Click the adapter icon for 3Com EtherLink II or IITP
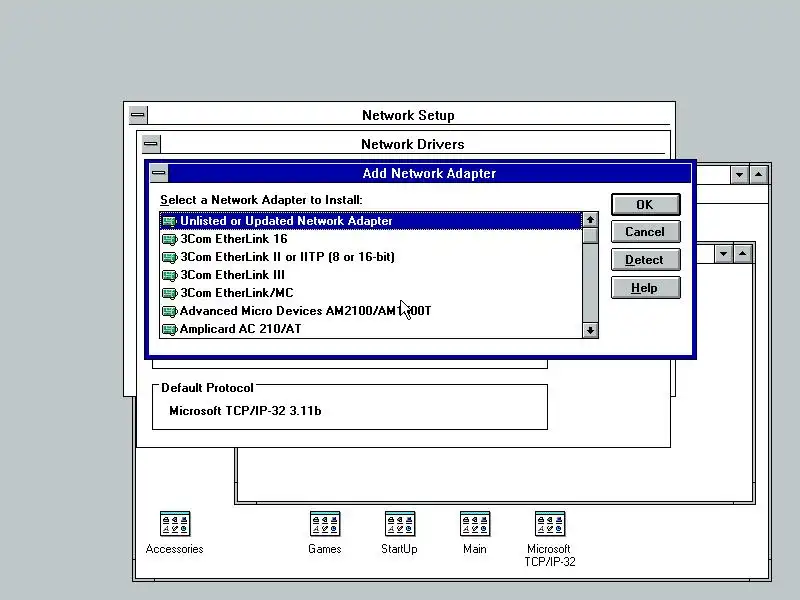 coord(169,257)
